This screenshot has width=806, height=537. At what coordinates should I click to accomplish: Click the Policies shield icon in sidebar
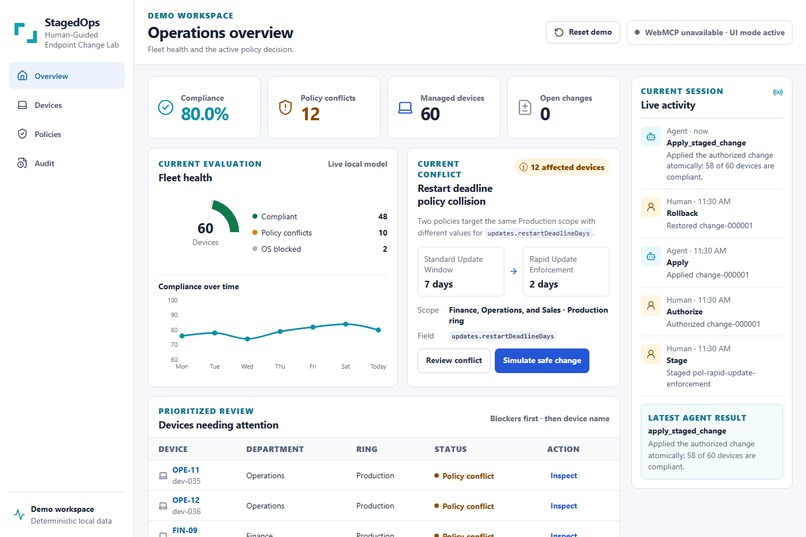pos(22,134)
